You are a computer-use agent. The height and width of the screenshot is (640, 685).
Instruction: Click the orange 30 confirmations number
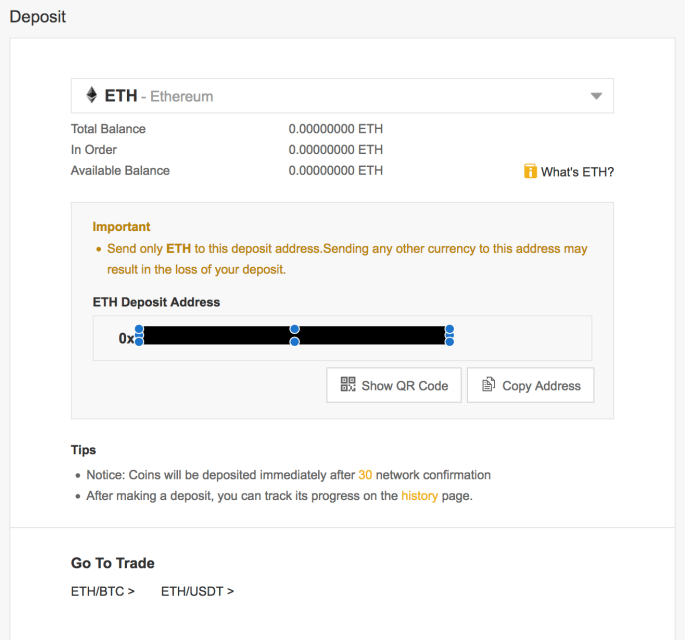pyautogui.click(x=365, y=475)
